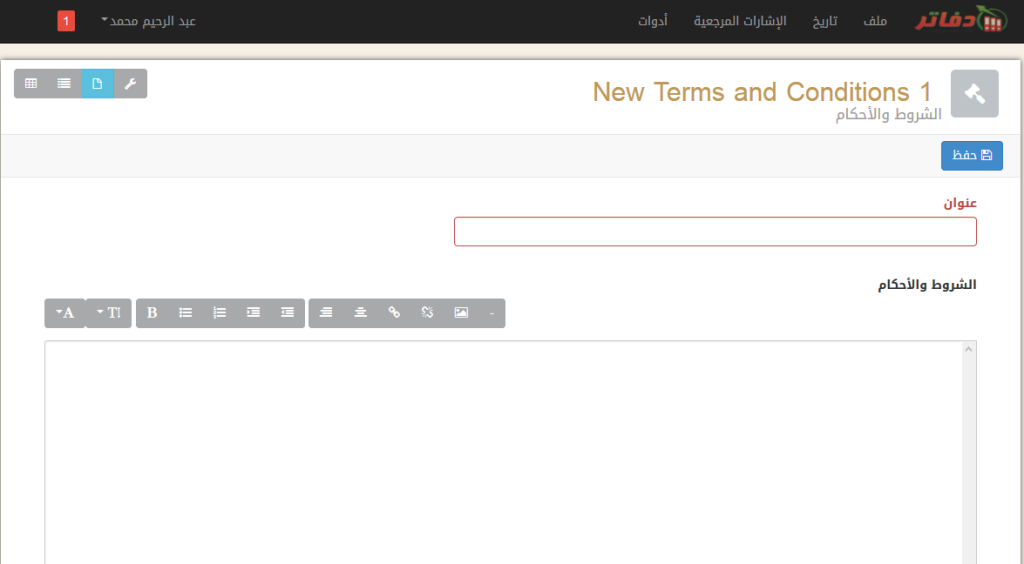The height and width of the screenshot is (564, 1024).
Task: Insert an image into the editor
Action: (461, 313)
